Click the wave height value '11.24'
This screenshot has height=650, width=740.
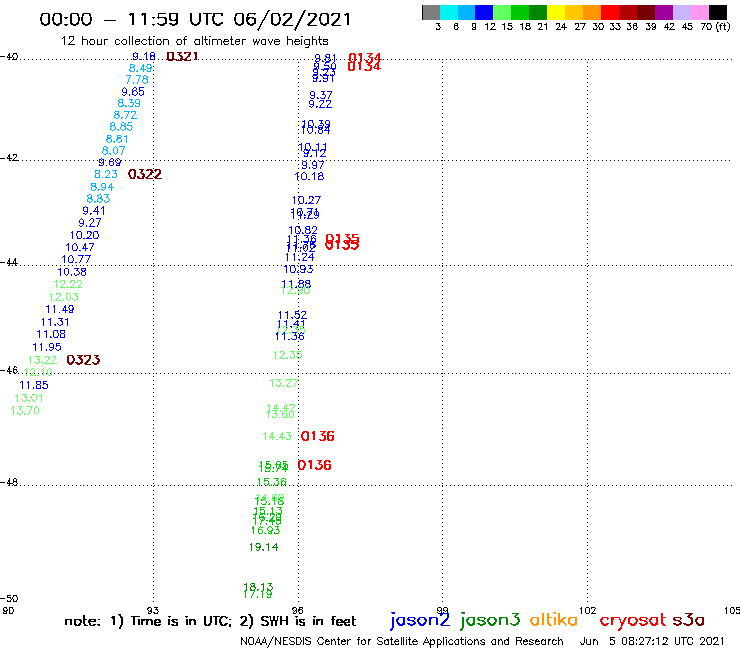coord(300,257)
